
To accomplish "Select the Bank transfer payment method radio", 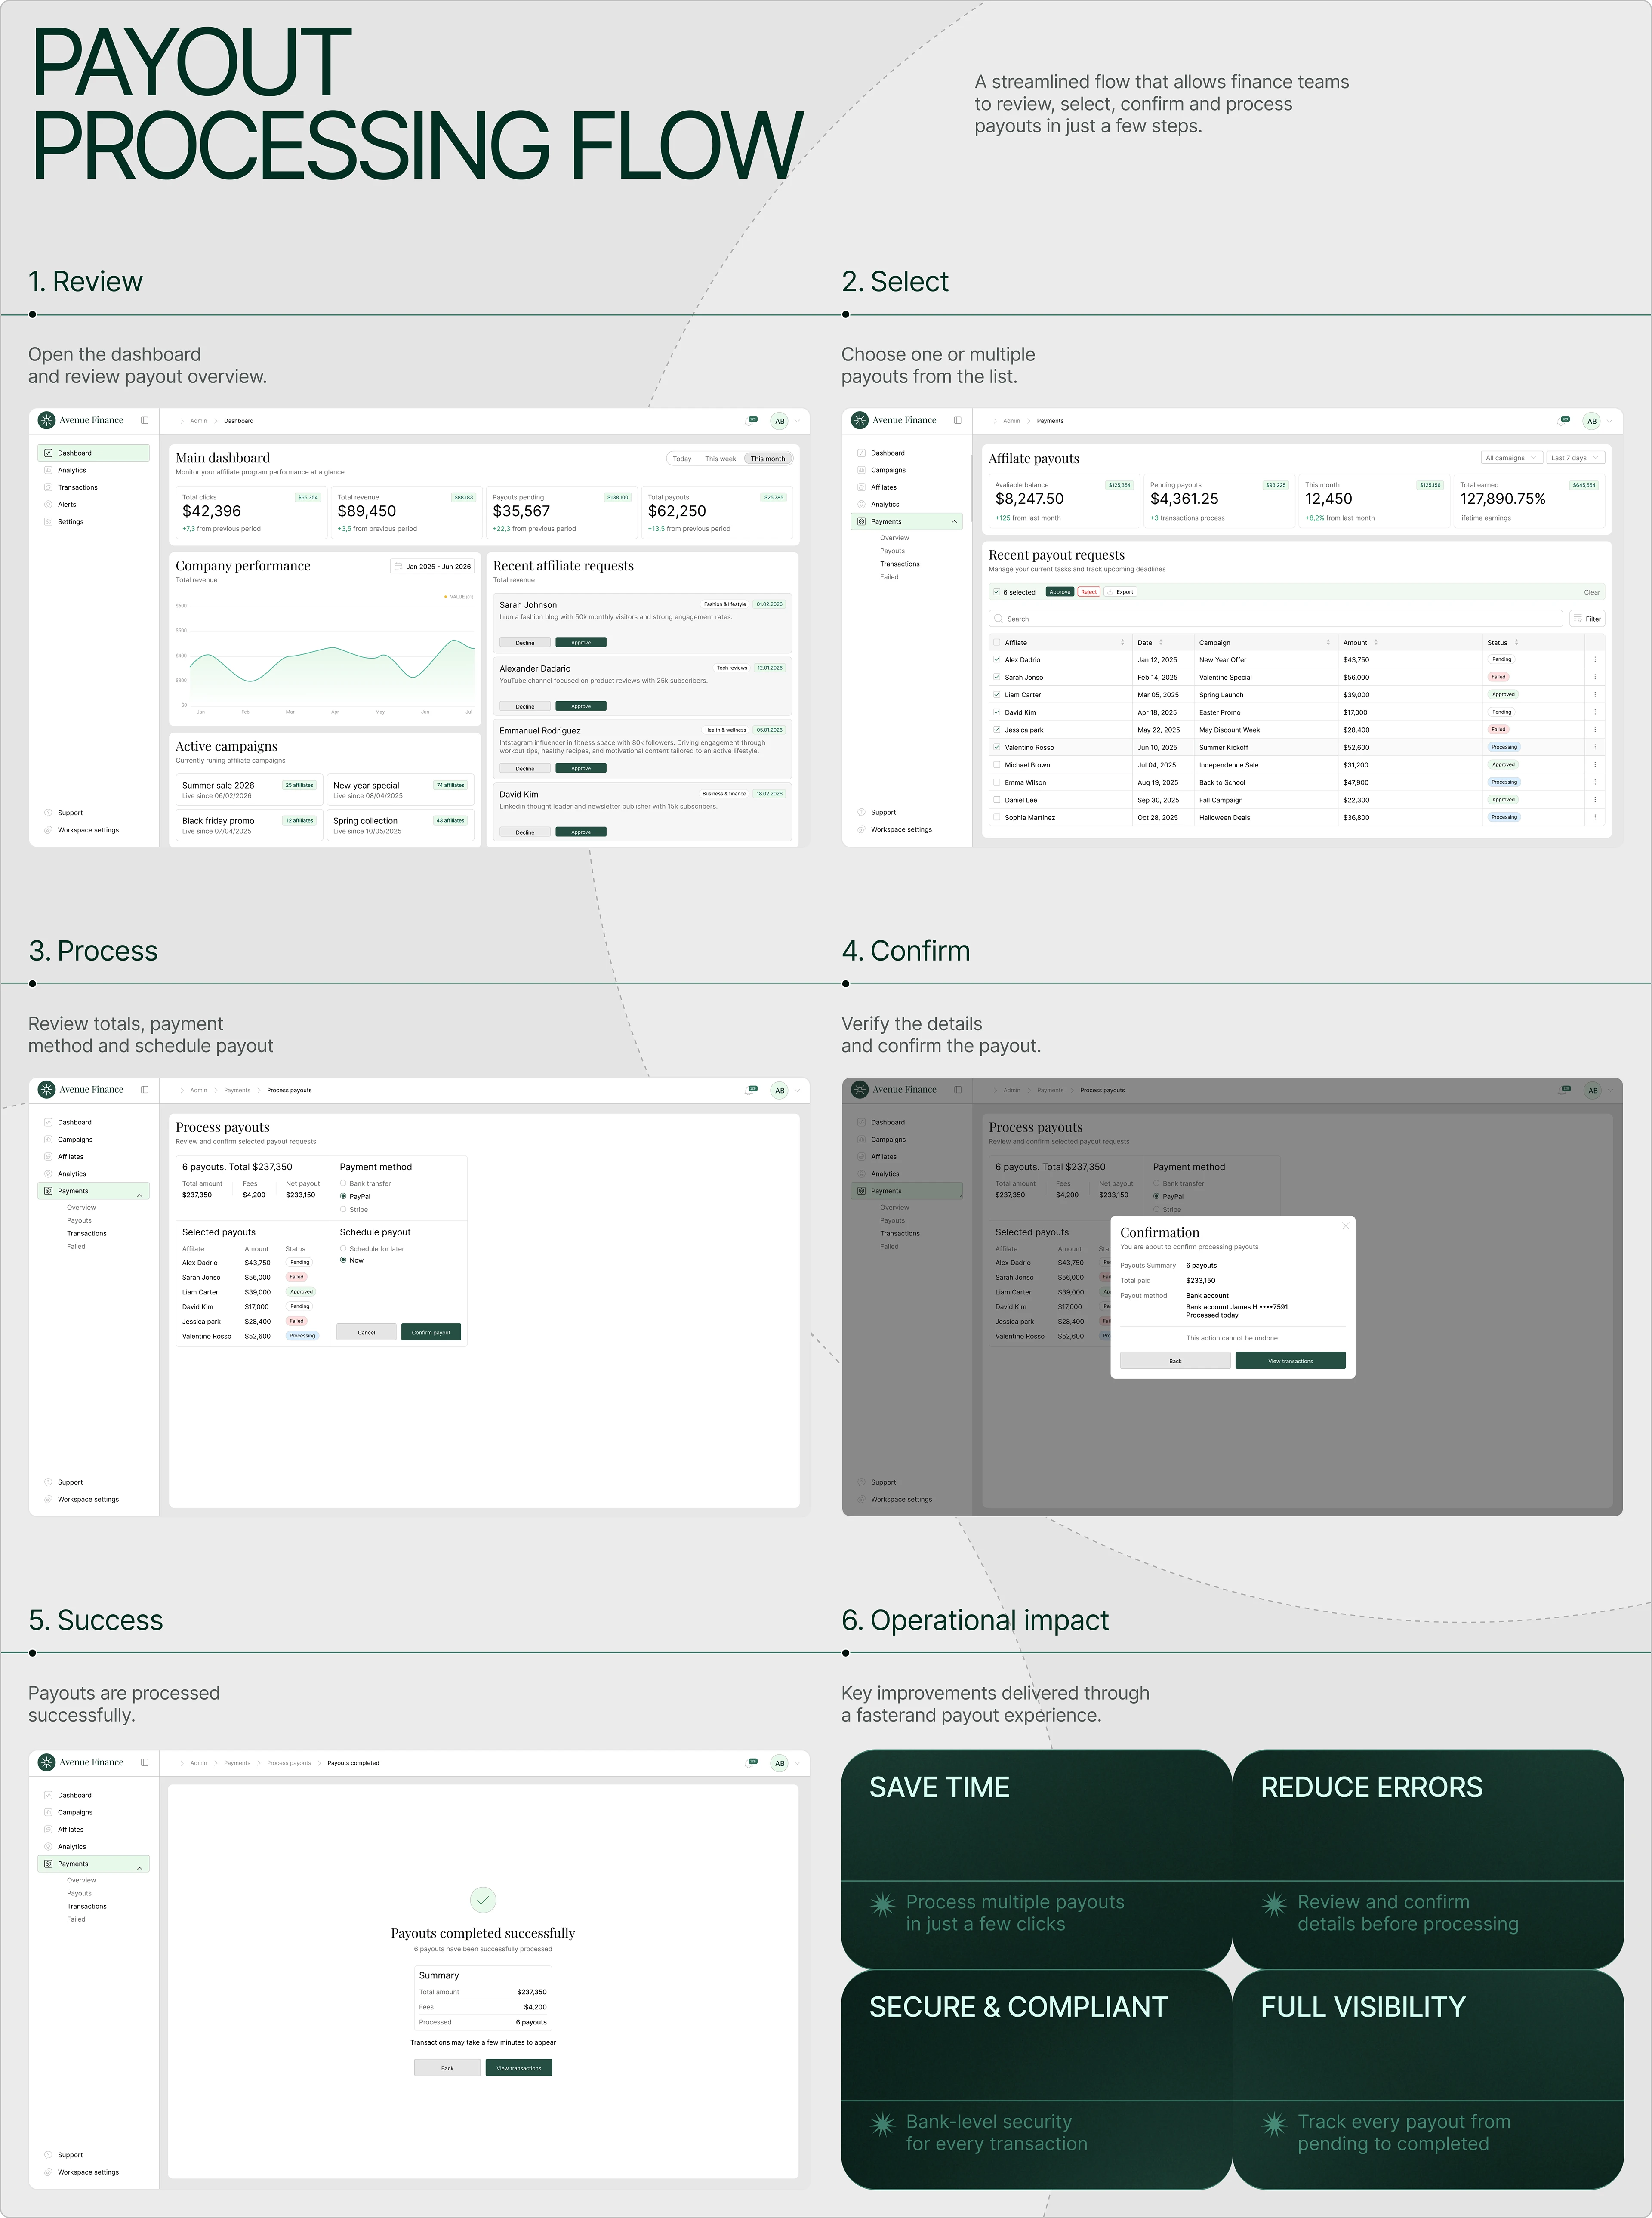I will [x=343, y=1184].
